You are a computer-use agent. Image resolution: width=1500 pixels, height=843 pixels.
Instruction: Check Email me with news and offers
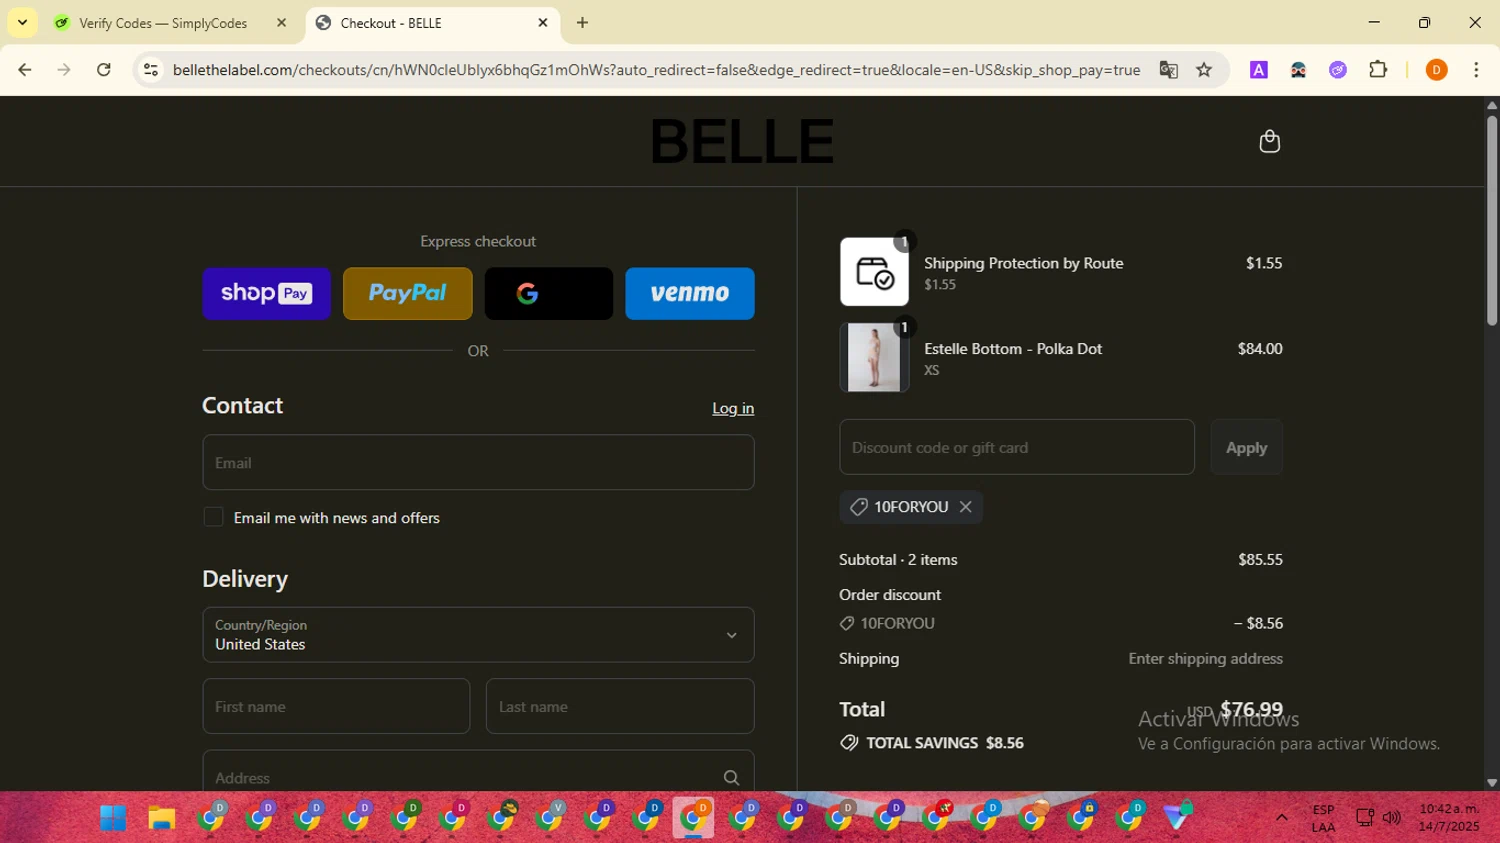point(213,517)
